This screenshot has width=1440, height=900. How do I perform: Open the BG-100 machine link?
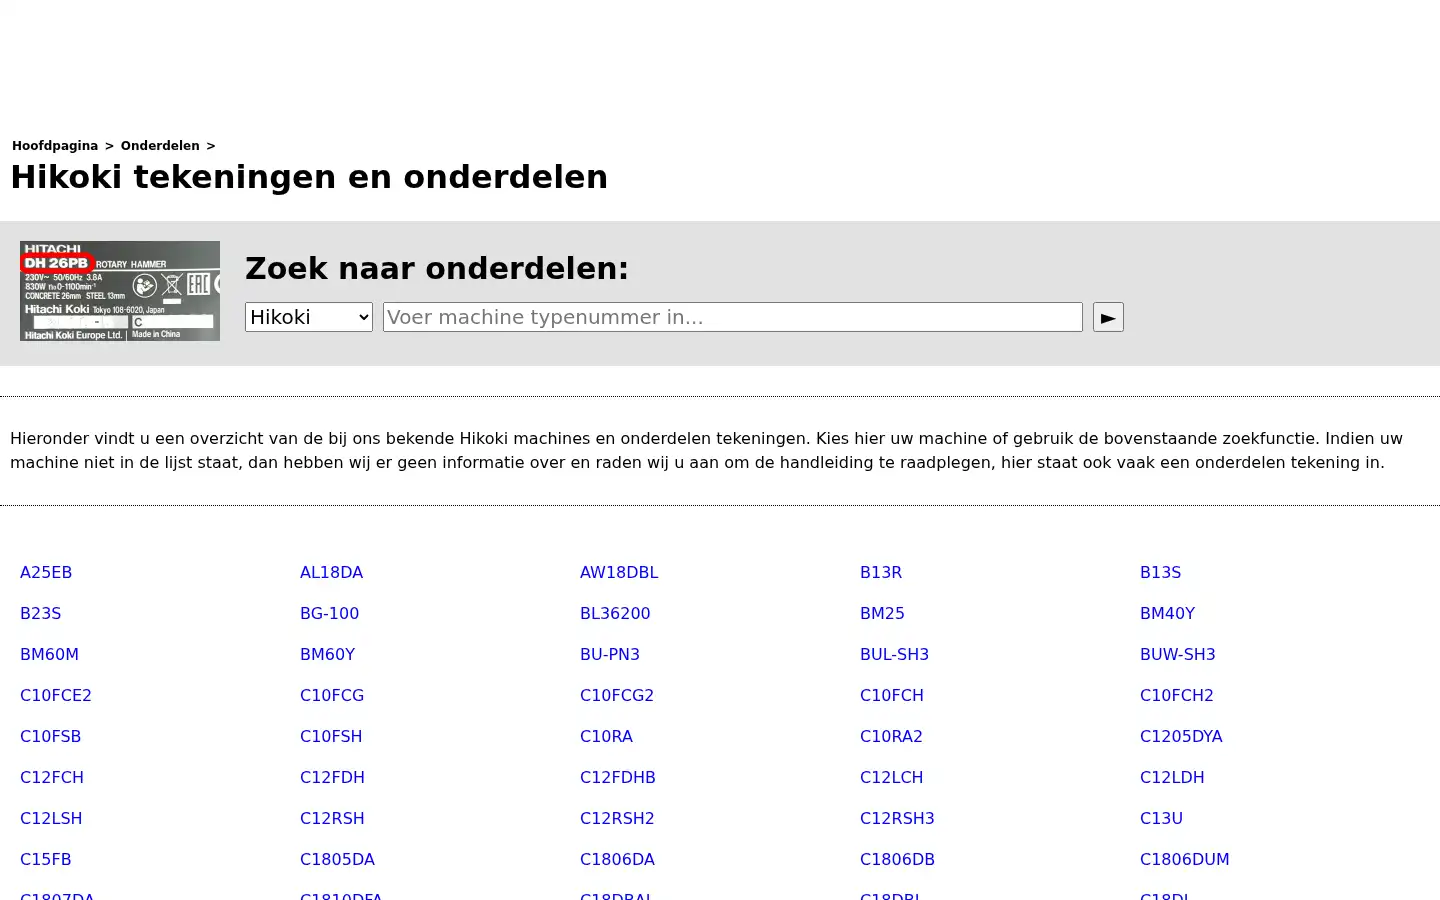click(329, 614)
